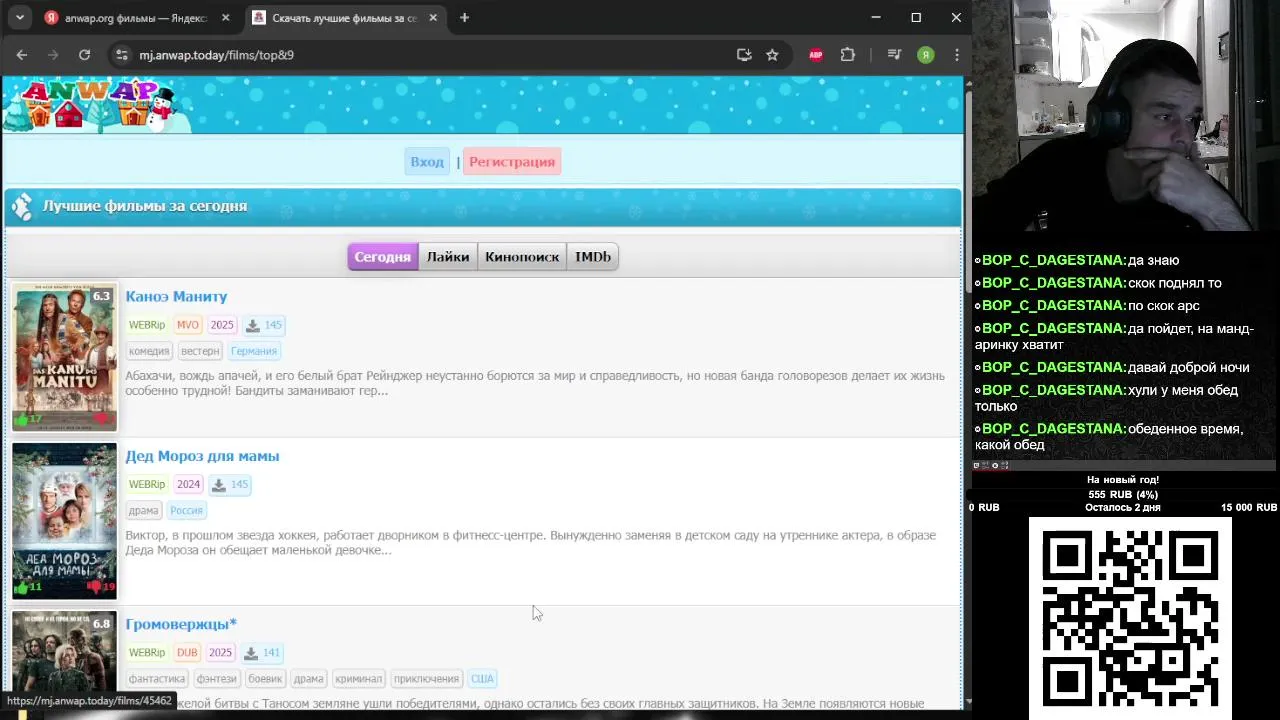Screen dimensions: 1280x720
Task: Click the США country tag
Action: click(482, 679)
